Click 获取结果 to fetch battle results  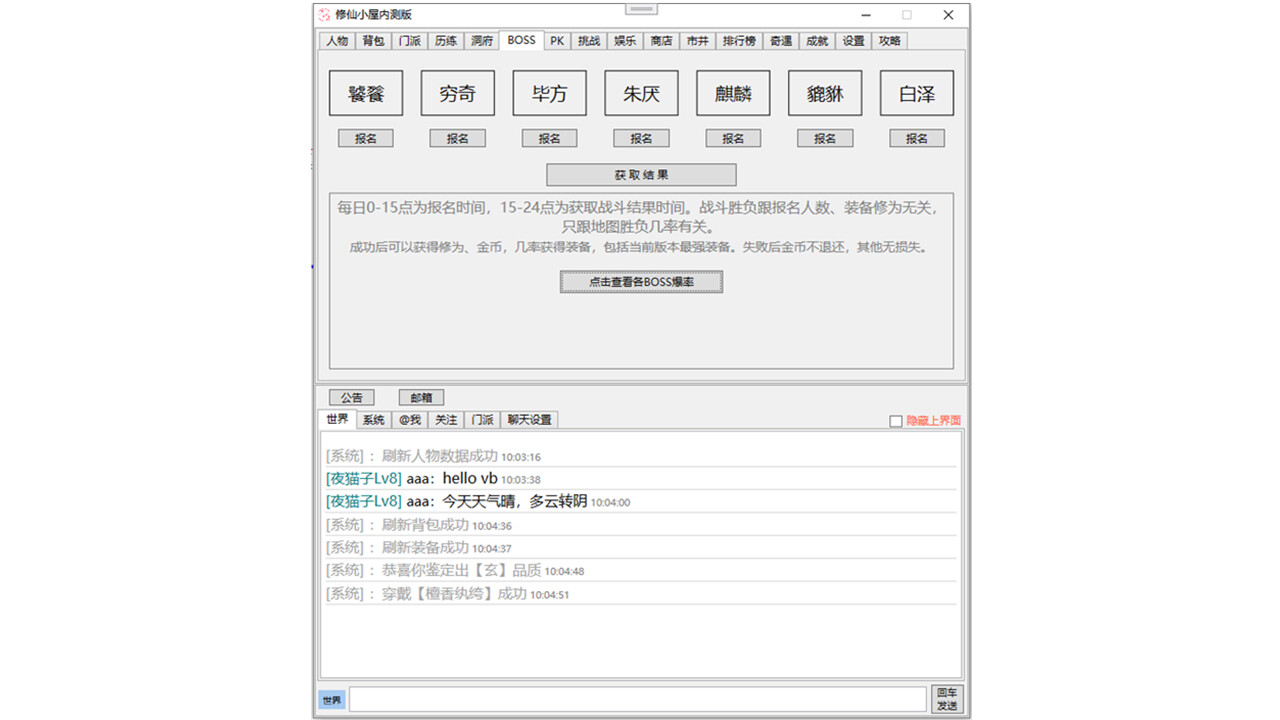[x=640, y=174]
